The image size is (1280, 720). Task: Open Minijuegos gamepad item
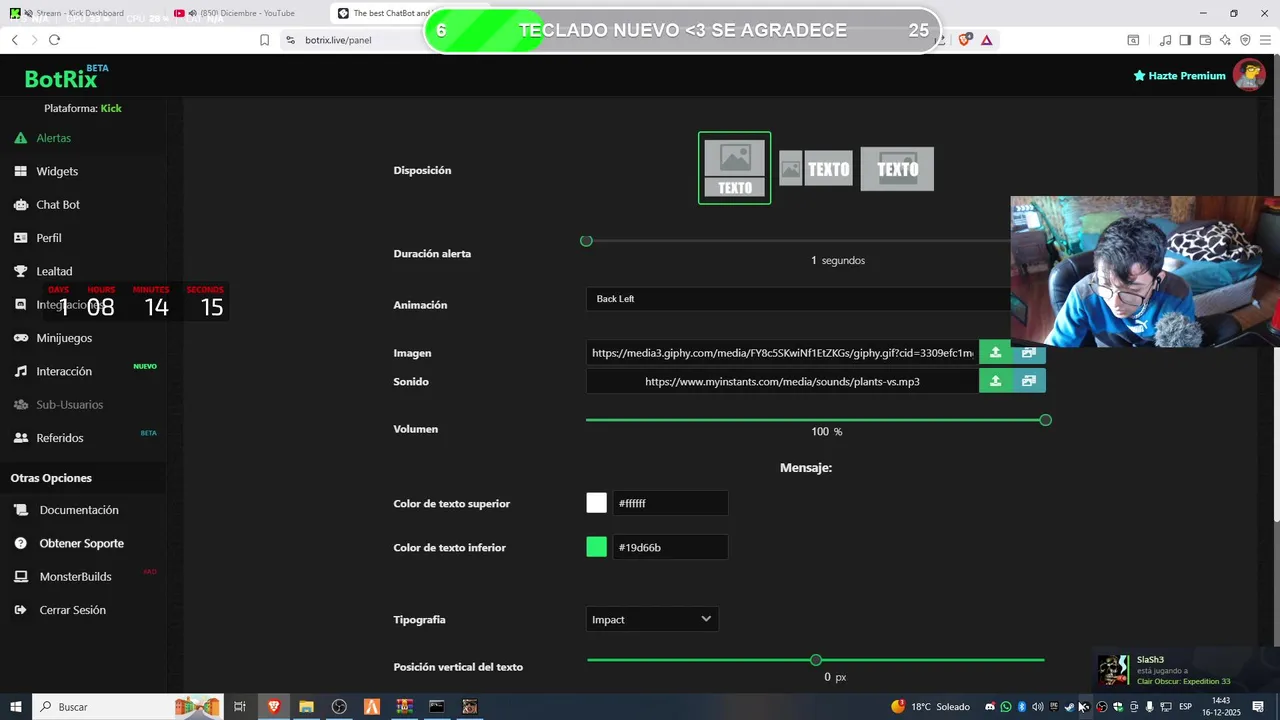click(x=64, y=338)
